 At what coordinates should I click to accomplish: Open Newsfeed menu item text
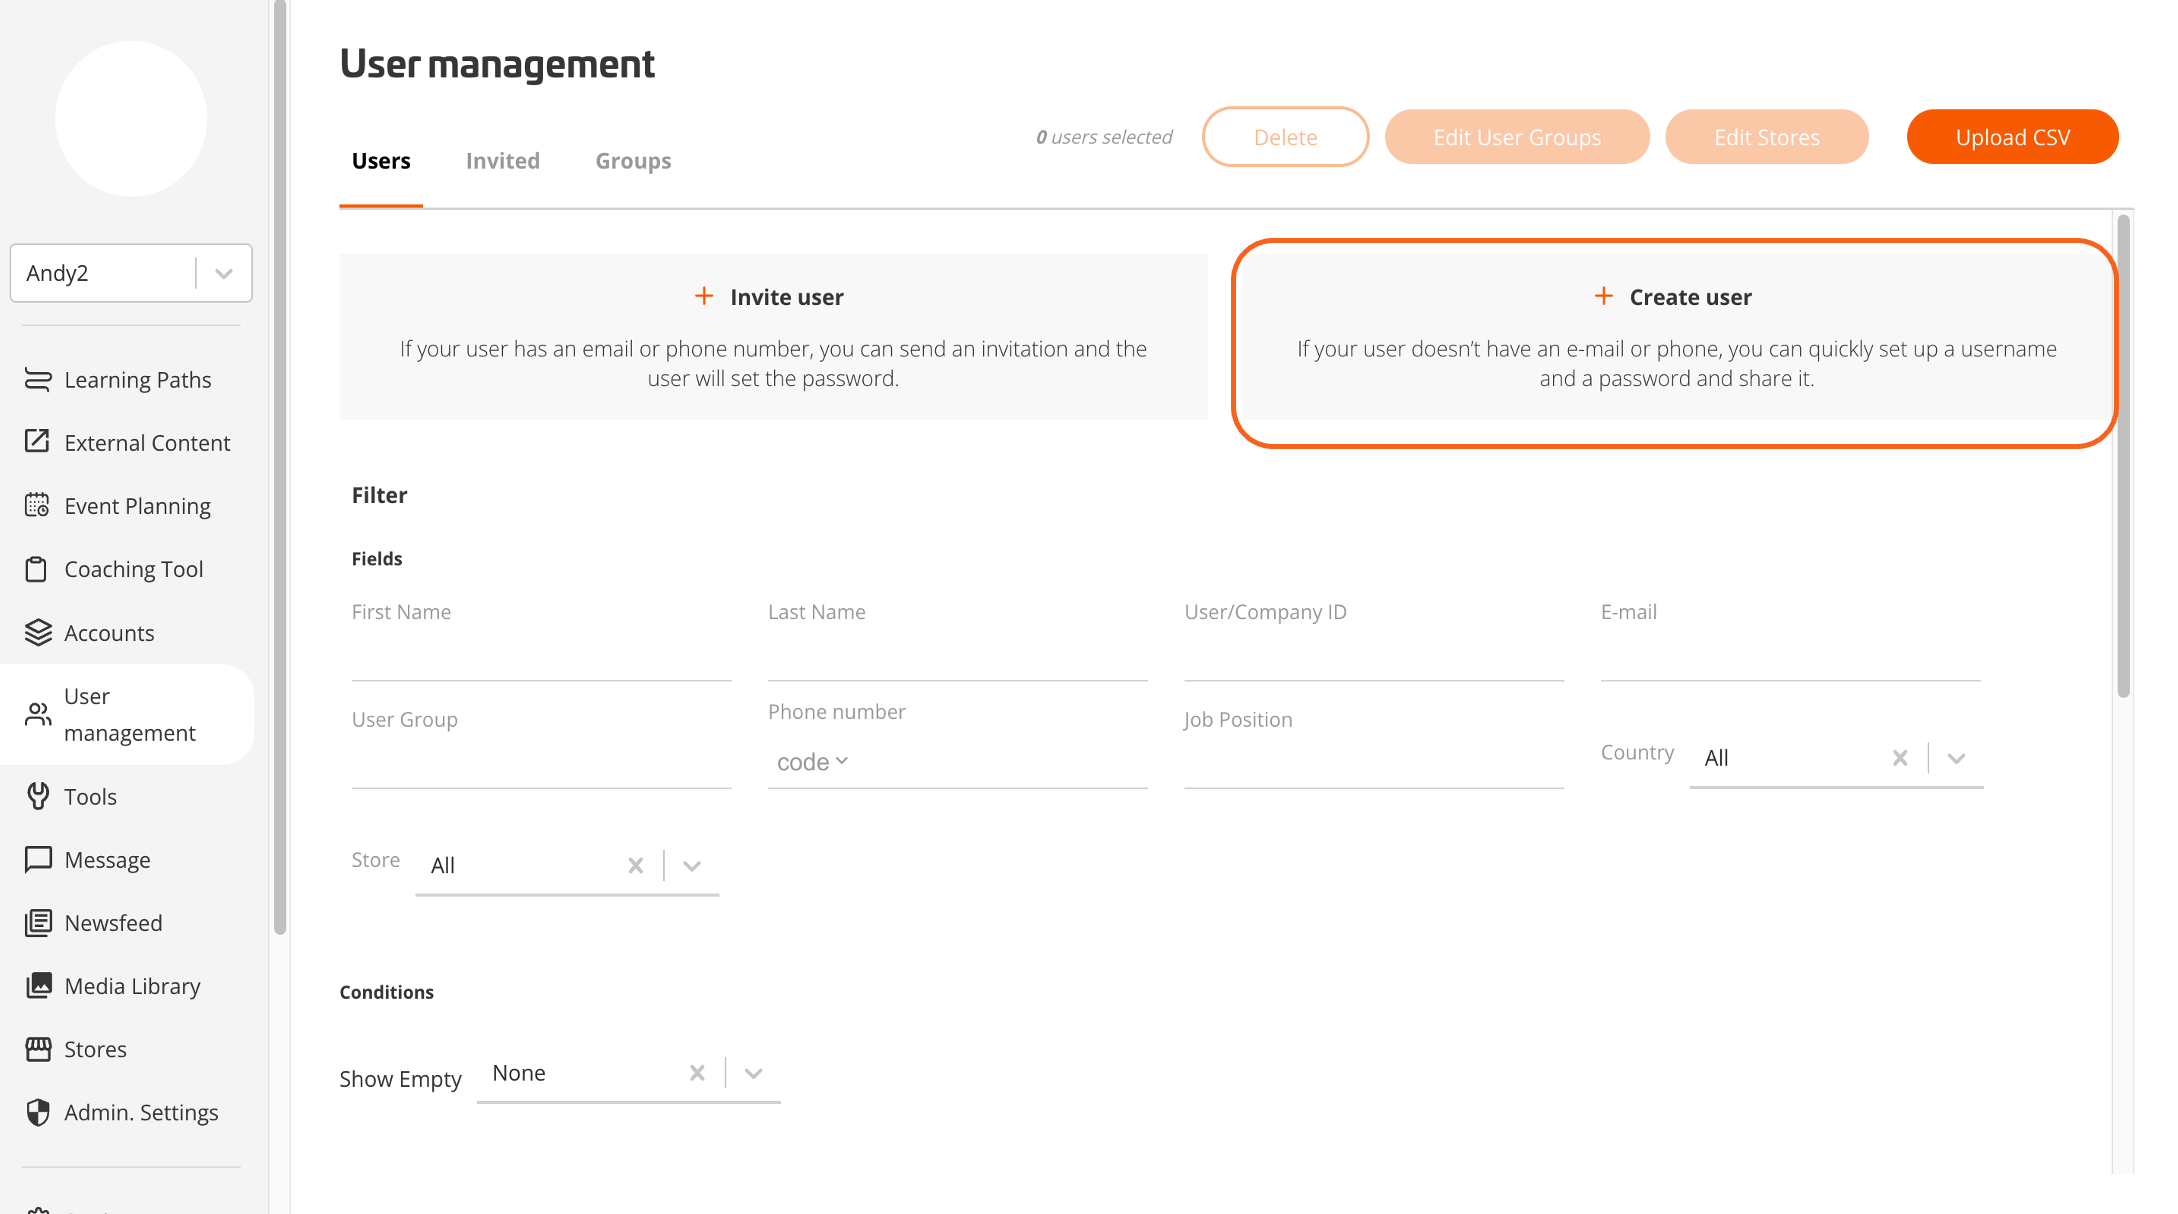click(x=113, y=923)
